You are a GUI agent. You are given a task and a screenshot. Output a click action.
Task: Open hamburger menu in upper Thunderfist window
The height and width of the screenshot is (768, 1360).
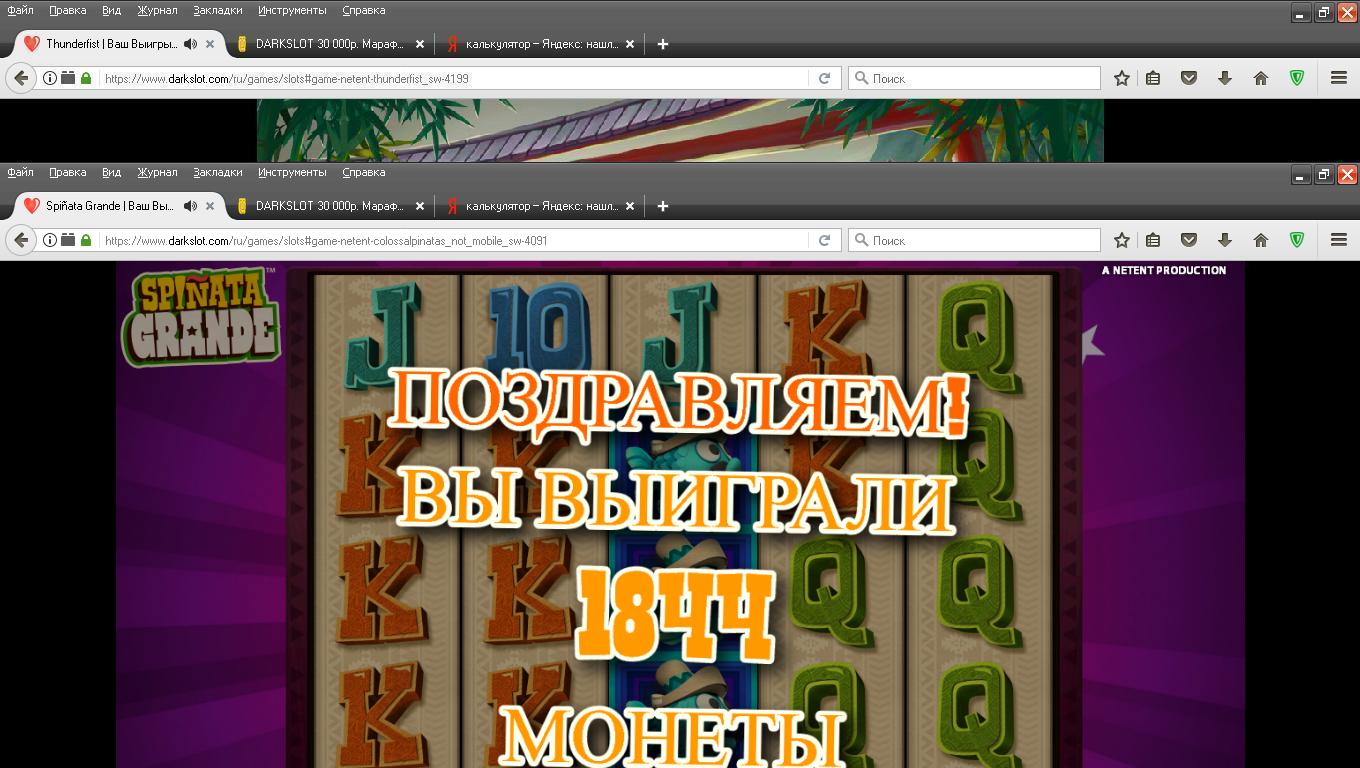pos(1339,78)
